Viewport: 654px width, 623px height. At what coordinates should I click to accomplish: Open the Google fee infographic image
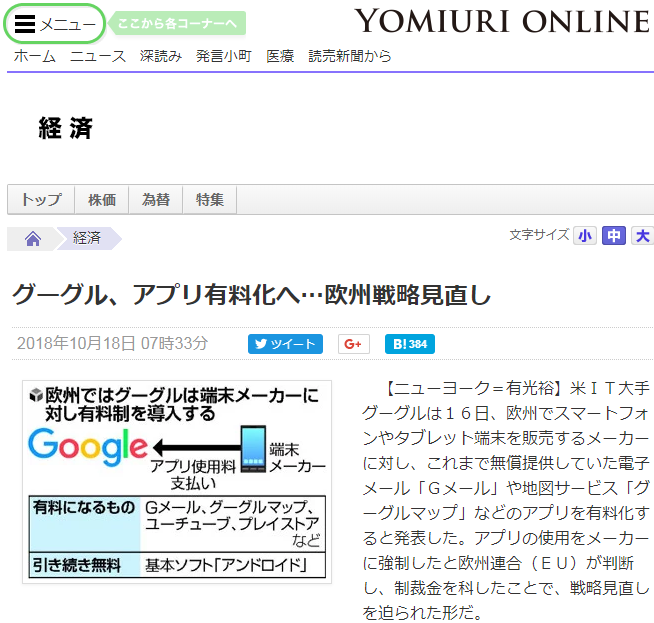pos(177,482)
